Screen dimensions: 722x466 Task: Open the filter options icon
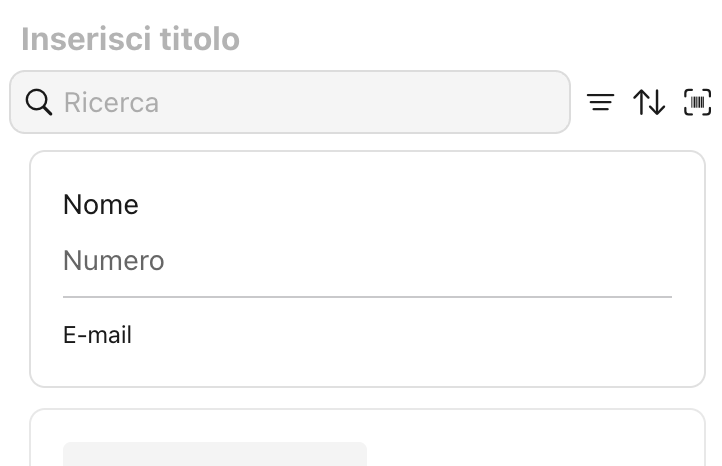pyautogui.click(x=600, y=102)
